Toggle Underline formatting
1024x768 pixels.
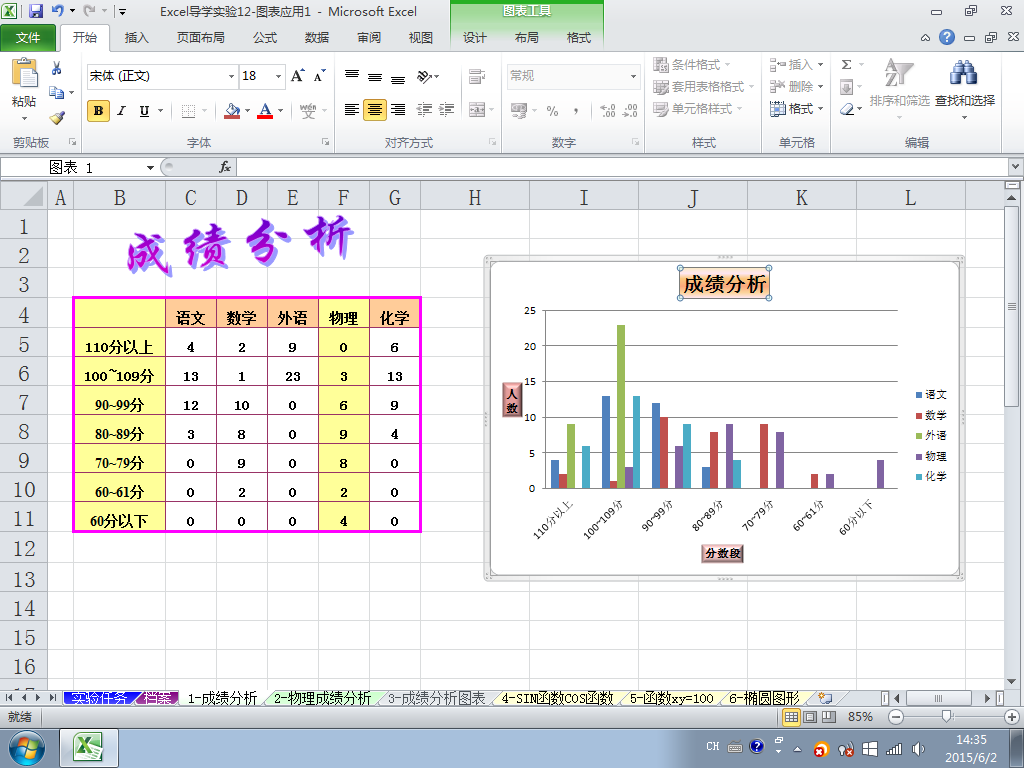144,110
